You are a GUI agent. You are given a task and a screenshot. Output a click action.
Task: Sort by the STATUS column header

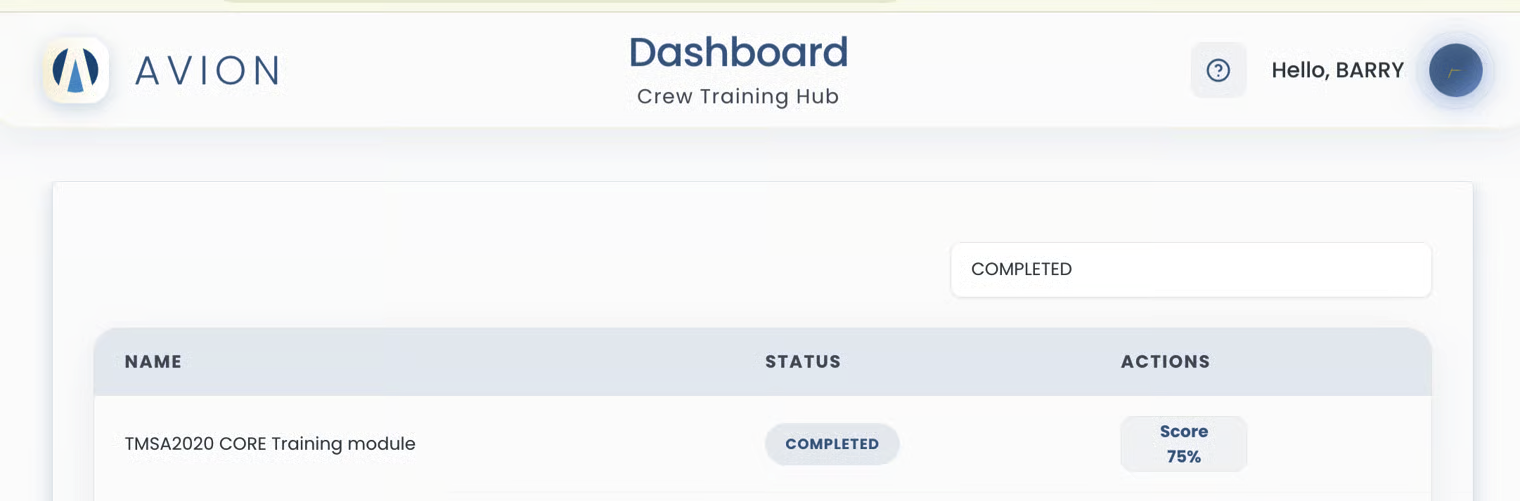click(803, 362)
